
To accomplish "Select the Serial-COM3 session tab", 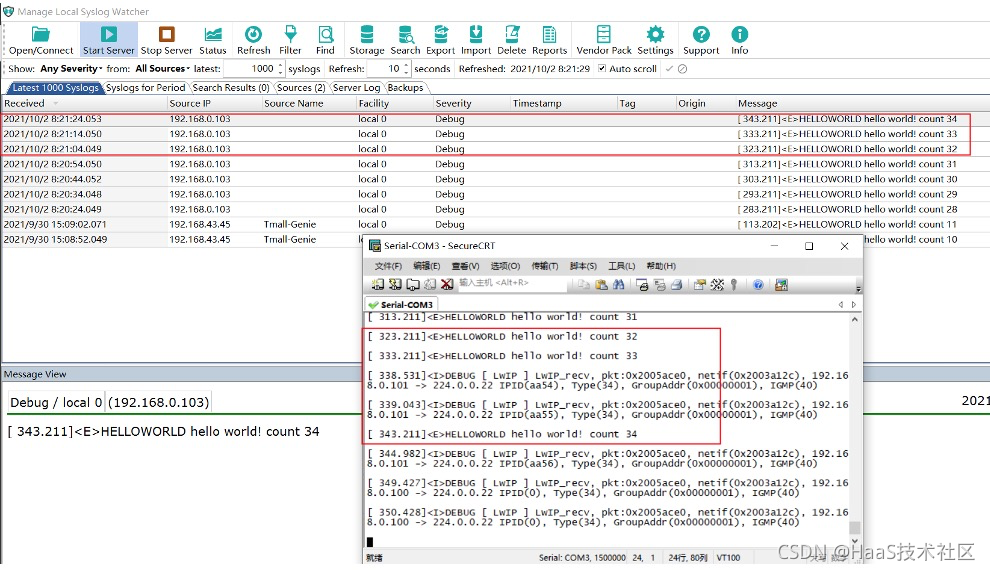I will (402, 304).
